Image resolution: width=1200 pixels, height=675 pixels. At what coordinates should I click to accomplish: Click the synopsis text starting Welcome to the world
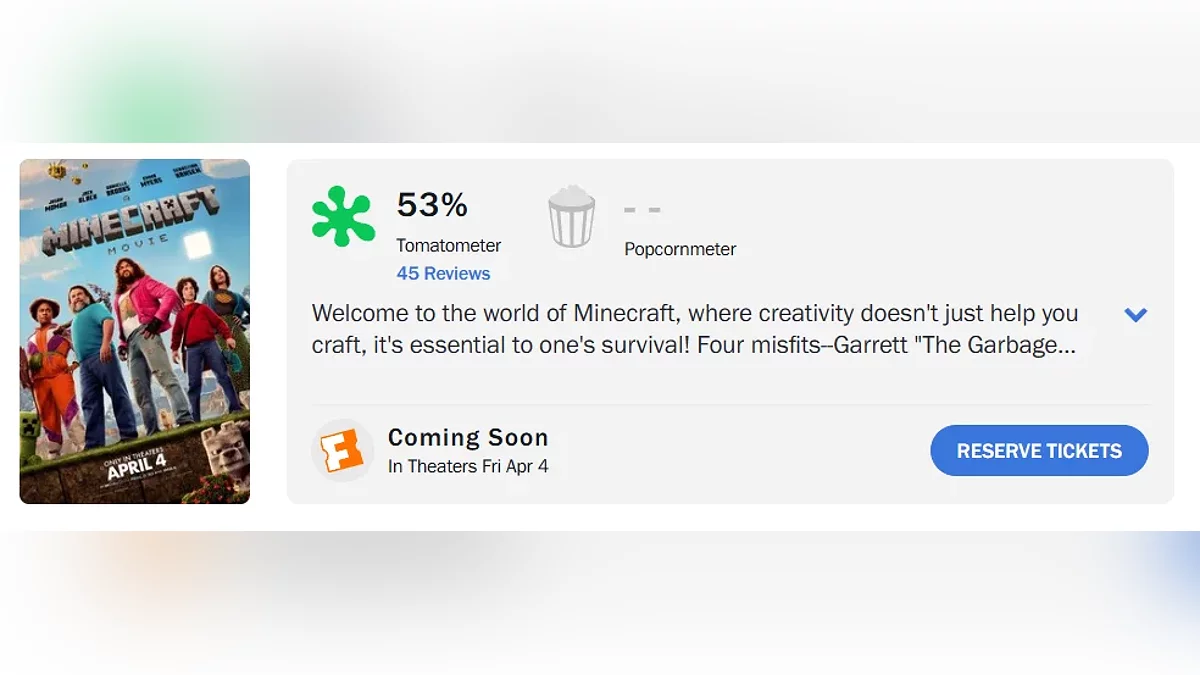(695, 329)
